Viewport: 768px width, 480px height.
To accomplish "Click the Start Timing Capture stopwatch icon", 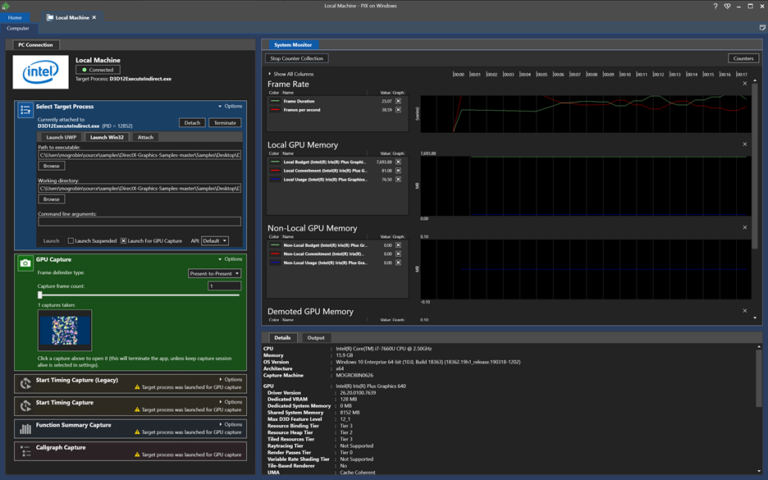I will tap(25, 406).
